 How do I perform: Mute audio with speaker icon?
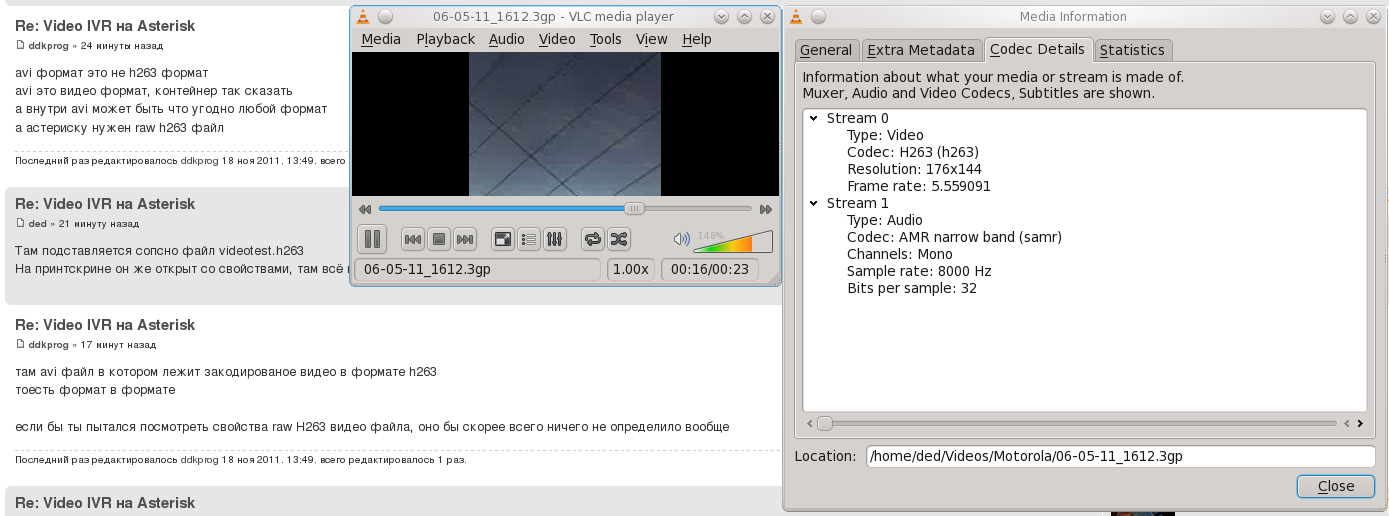(x=682, y=239)
